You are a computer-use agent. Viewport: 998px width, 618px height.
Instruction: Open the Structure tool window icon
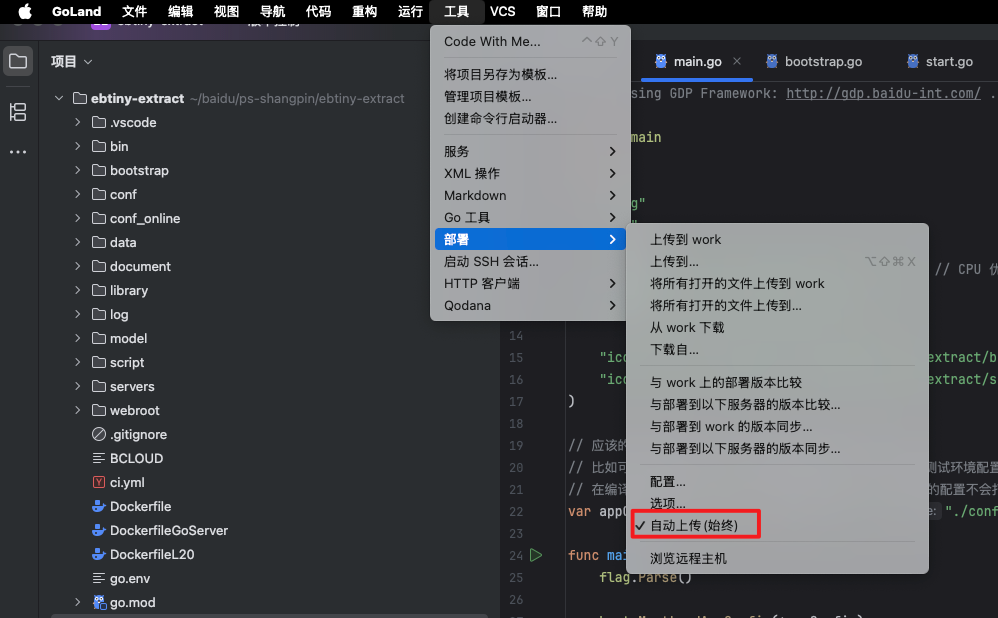point(18,112)
